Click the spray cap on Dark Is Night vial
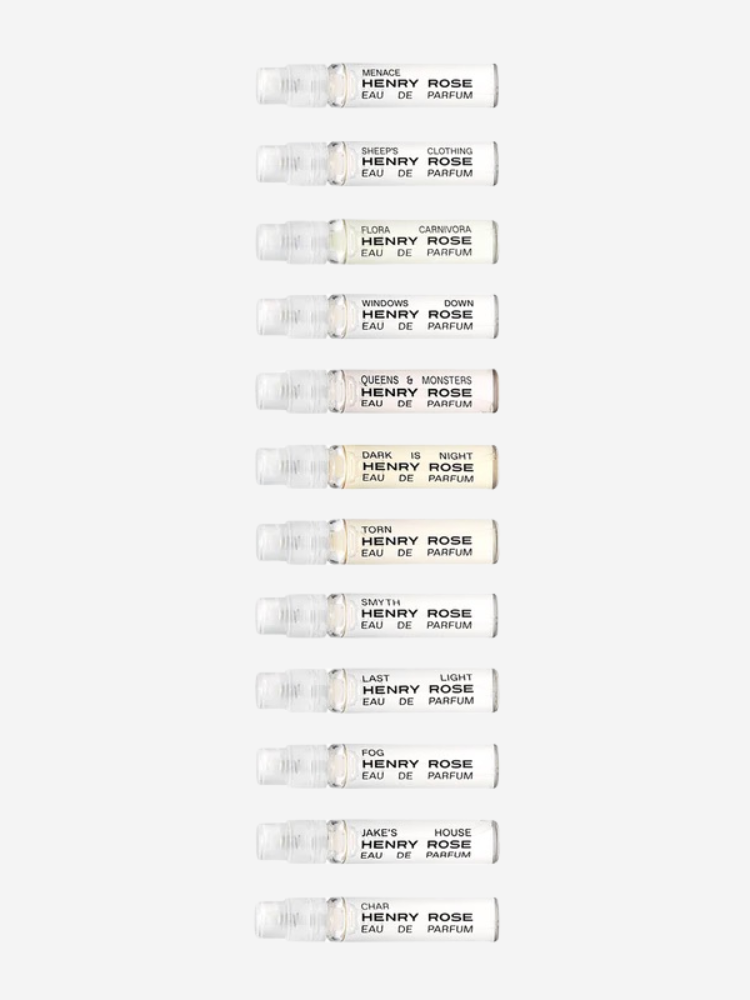Screen dimensions: 750x1000 292,467
